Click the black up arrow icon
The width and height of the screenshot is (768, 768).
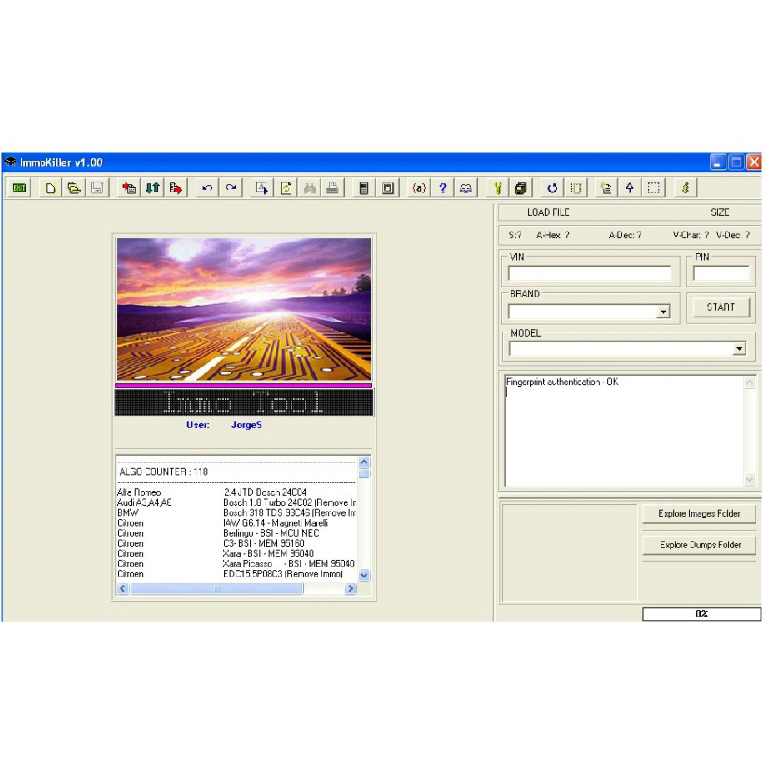point(630,188)
